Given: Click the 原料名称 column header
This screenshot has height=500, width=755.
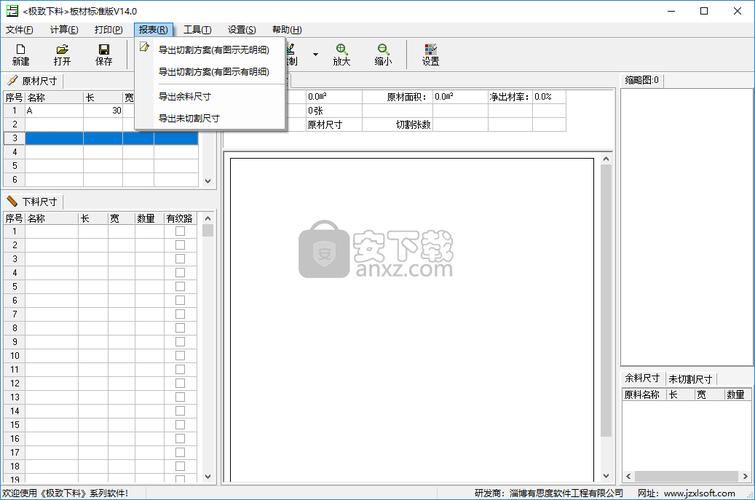Looking at the screenshot, I should pos(642,395).
